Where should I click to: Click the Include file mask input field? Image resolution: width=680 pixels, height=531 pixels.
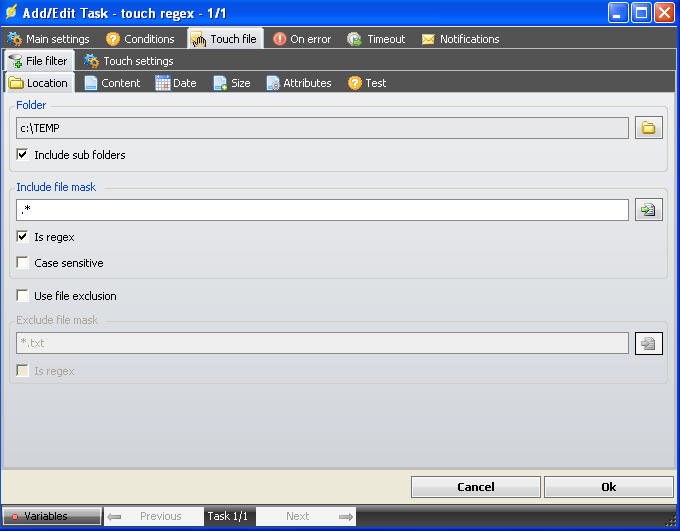pos(322,210)
